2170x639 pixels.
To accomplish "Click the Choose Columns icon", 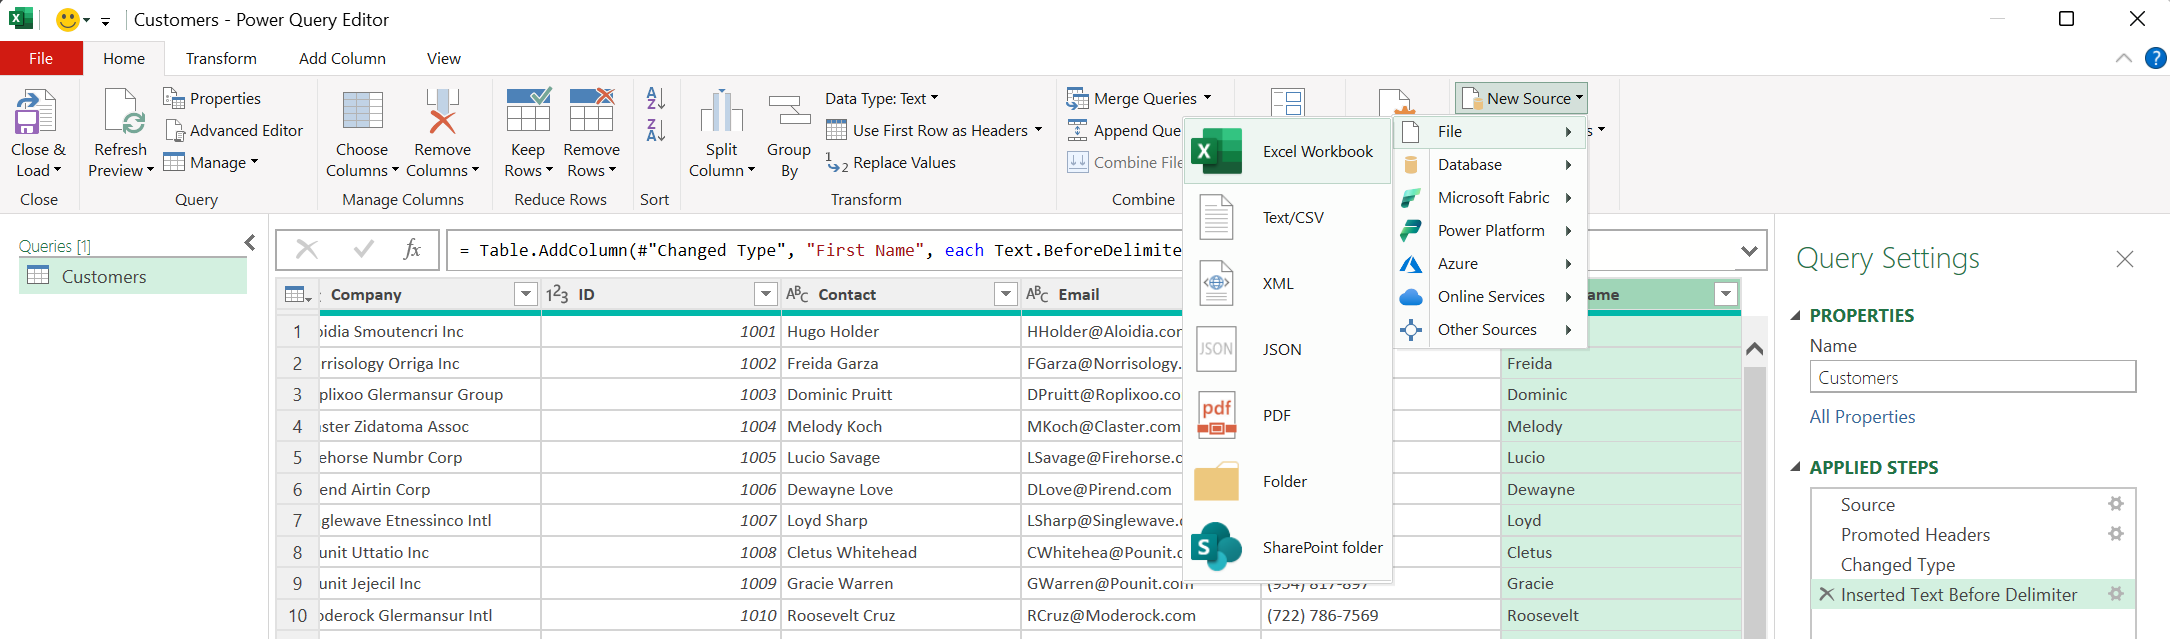I will click(x=362, y=111).
